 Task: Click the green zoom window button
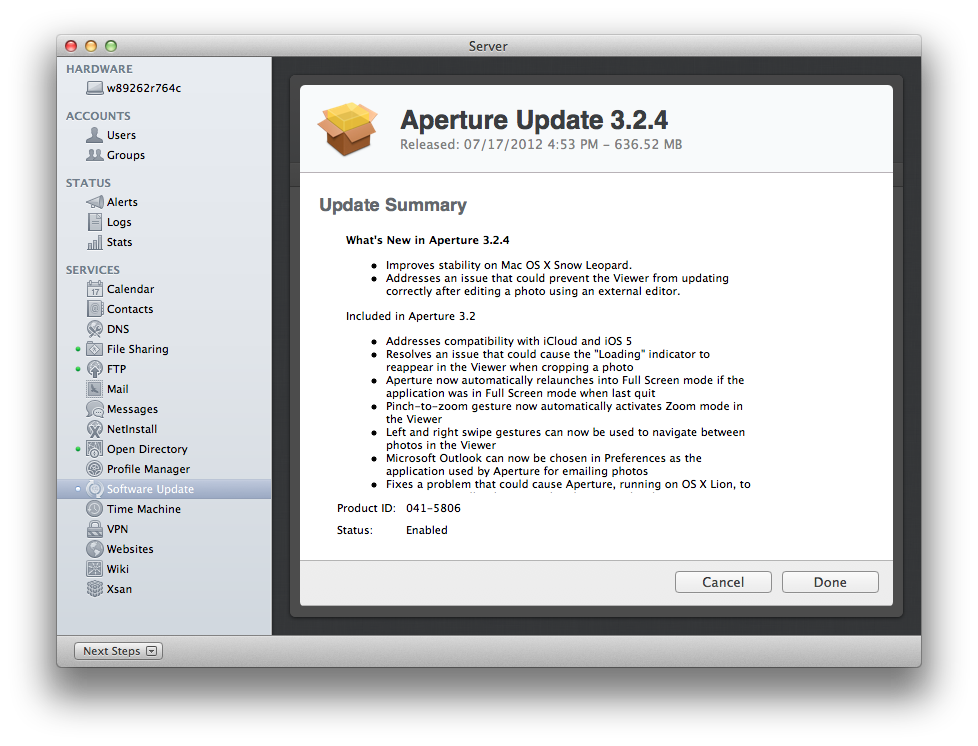coord(111,46)
